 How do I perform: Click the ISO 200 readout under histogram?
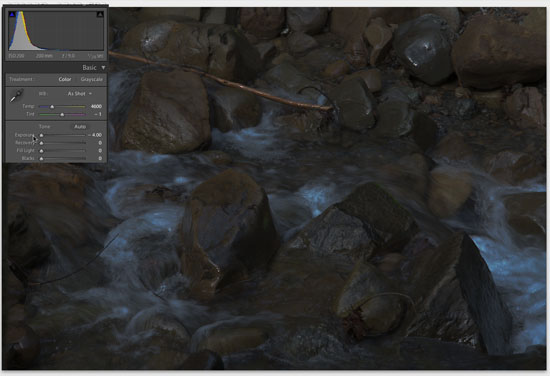16,56
